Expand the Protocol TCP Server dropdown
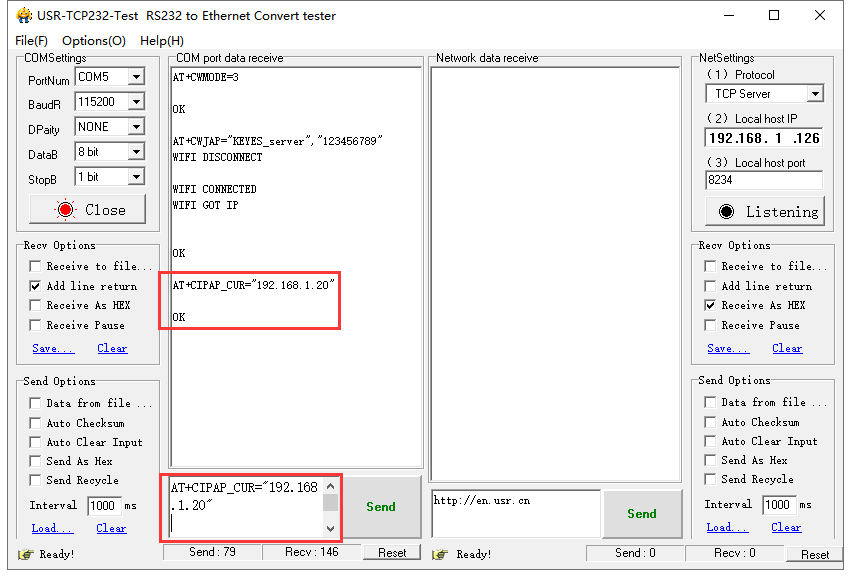 click(x=815, y=94)
